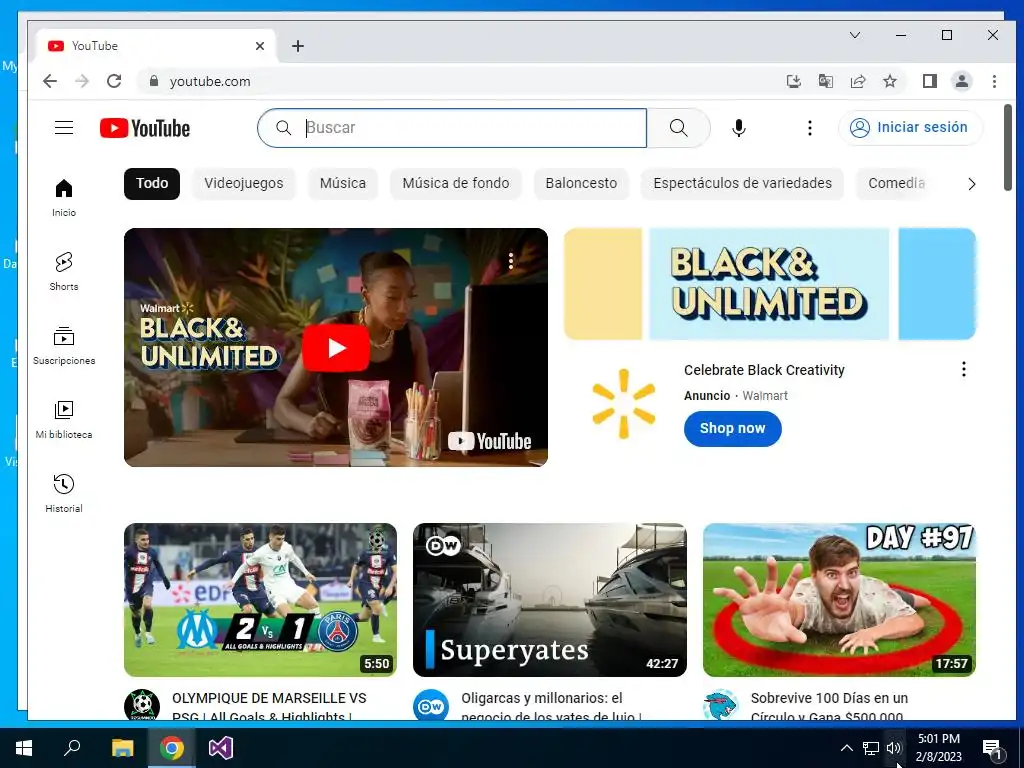This screenshot has height=768, width=1024.
Task: Open Windows Start menu
Action: pyautogui.click(x=24, y=748)
